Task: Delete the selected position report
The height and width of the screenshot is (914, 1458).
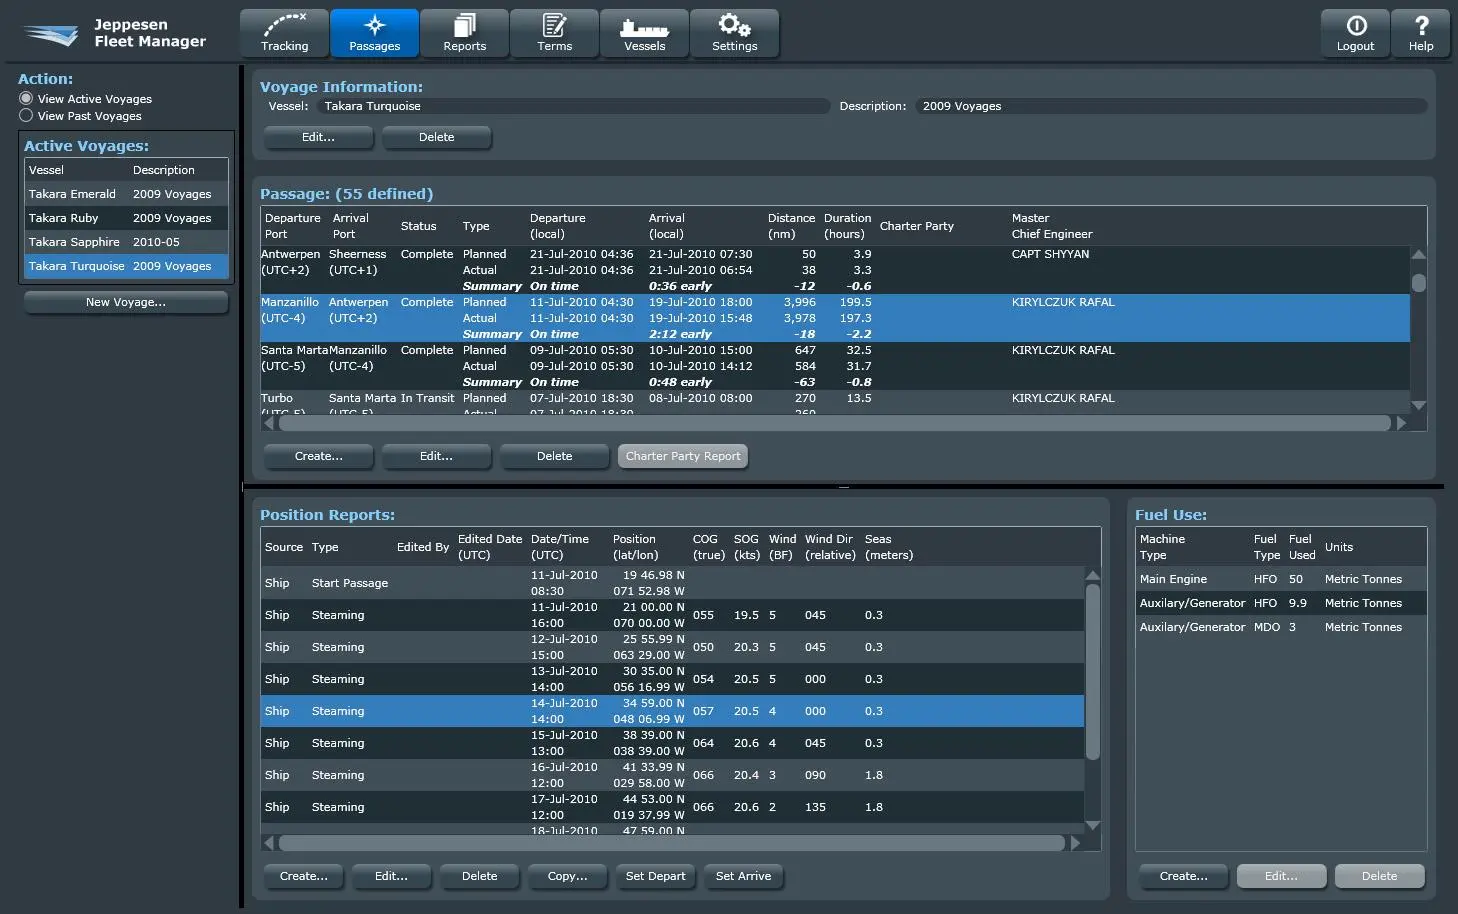Action: point(479,876)
